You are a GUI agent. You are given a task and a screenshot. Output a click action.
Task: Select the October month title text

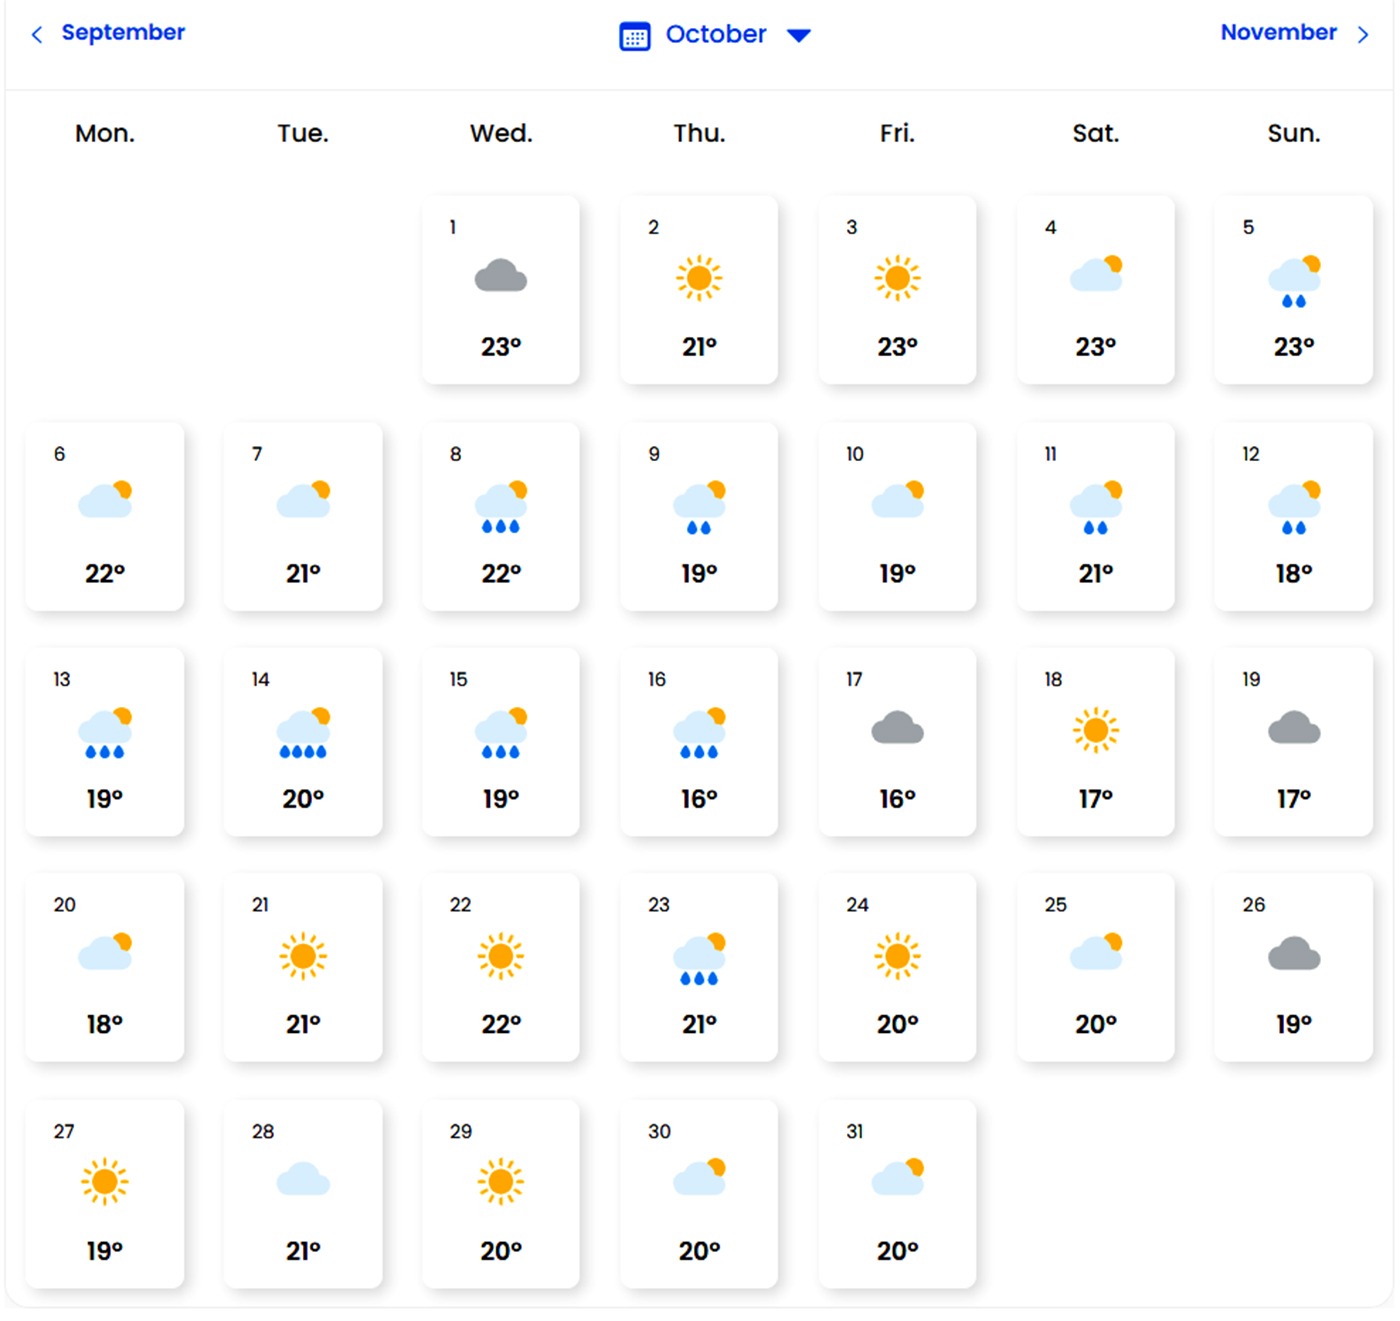pos(715,35)
